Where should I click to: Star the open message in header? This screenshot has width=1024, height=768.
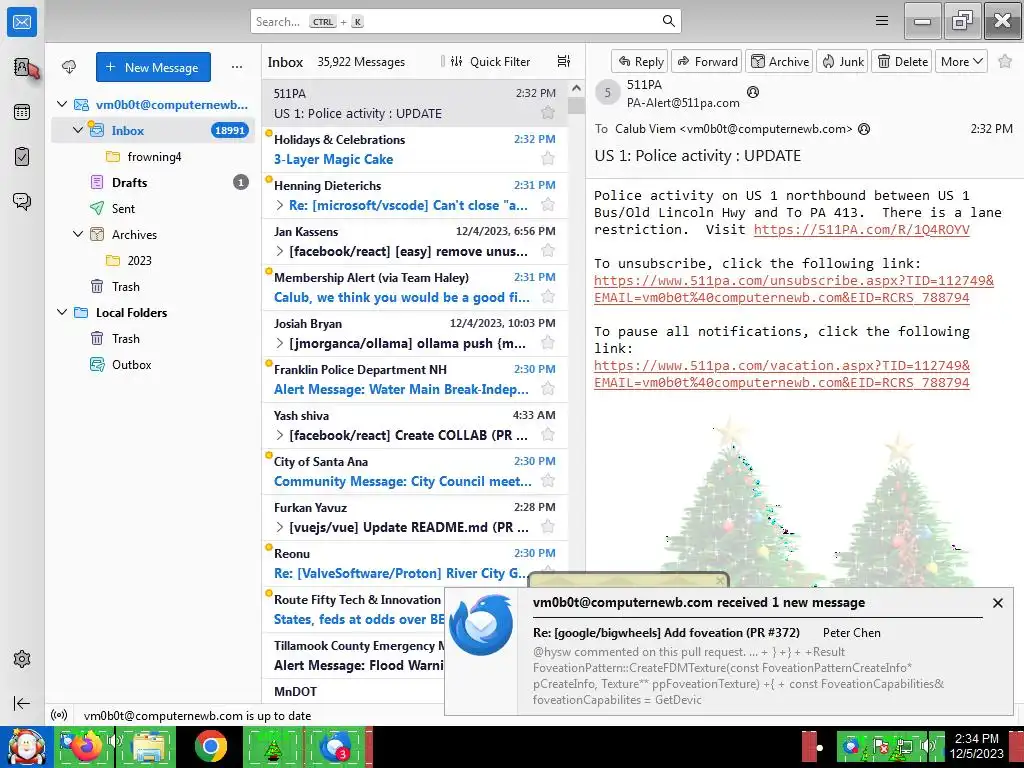1005,61
